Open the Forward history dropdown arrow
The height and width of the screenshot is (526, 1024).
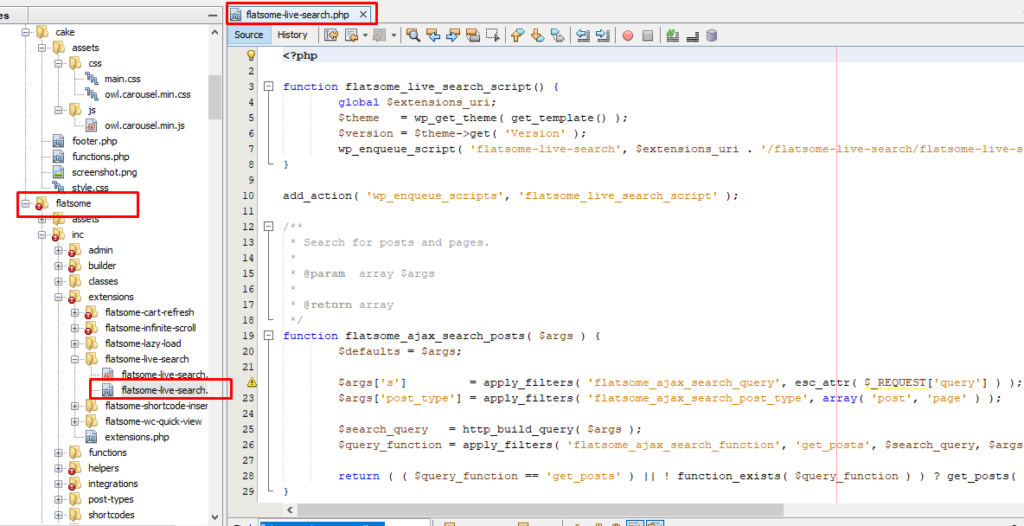(x=393, y=35)
